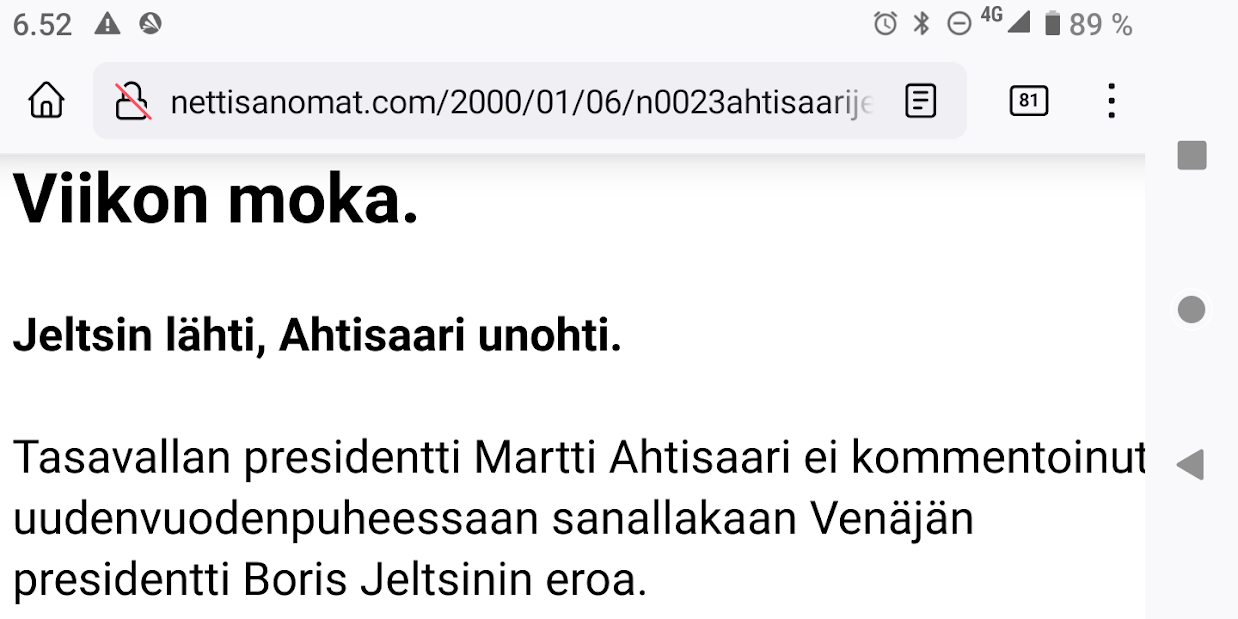The height and width of the screenshot is (619, 1238).
Task: Tap the warning triangle in status bar
Action: [107, 24]
